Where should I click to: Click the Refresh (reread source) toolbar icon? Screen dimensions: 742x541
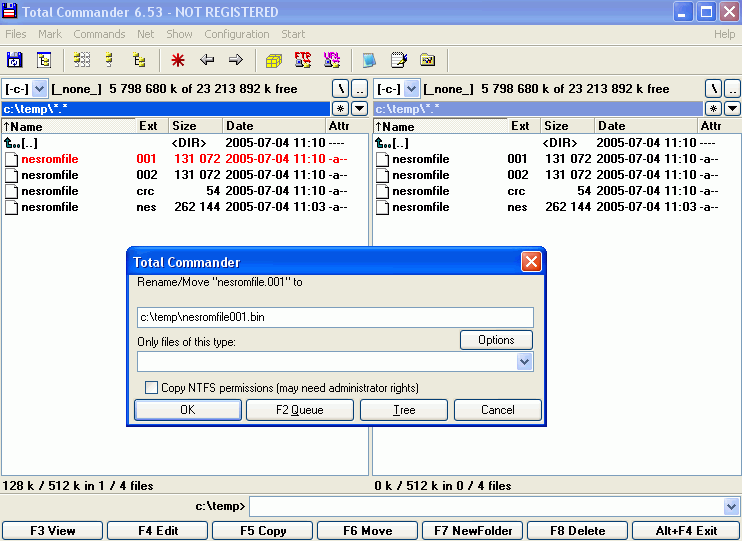point(15,60)
